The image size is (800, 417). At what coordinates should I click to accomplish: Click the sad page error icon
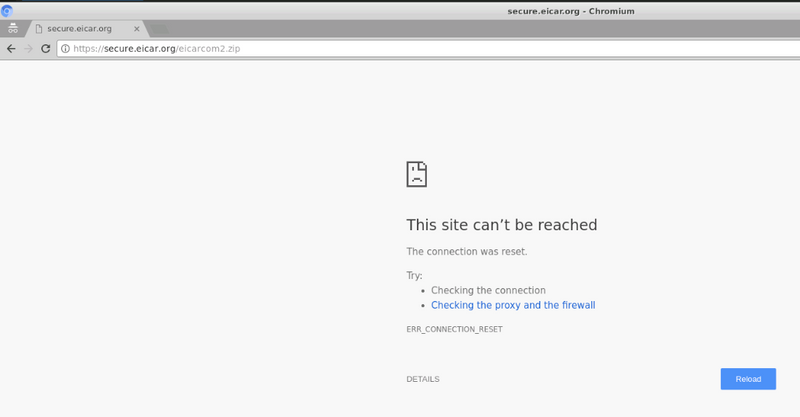point(416,174)
